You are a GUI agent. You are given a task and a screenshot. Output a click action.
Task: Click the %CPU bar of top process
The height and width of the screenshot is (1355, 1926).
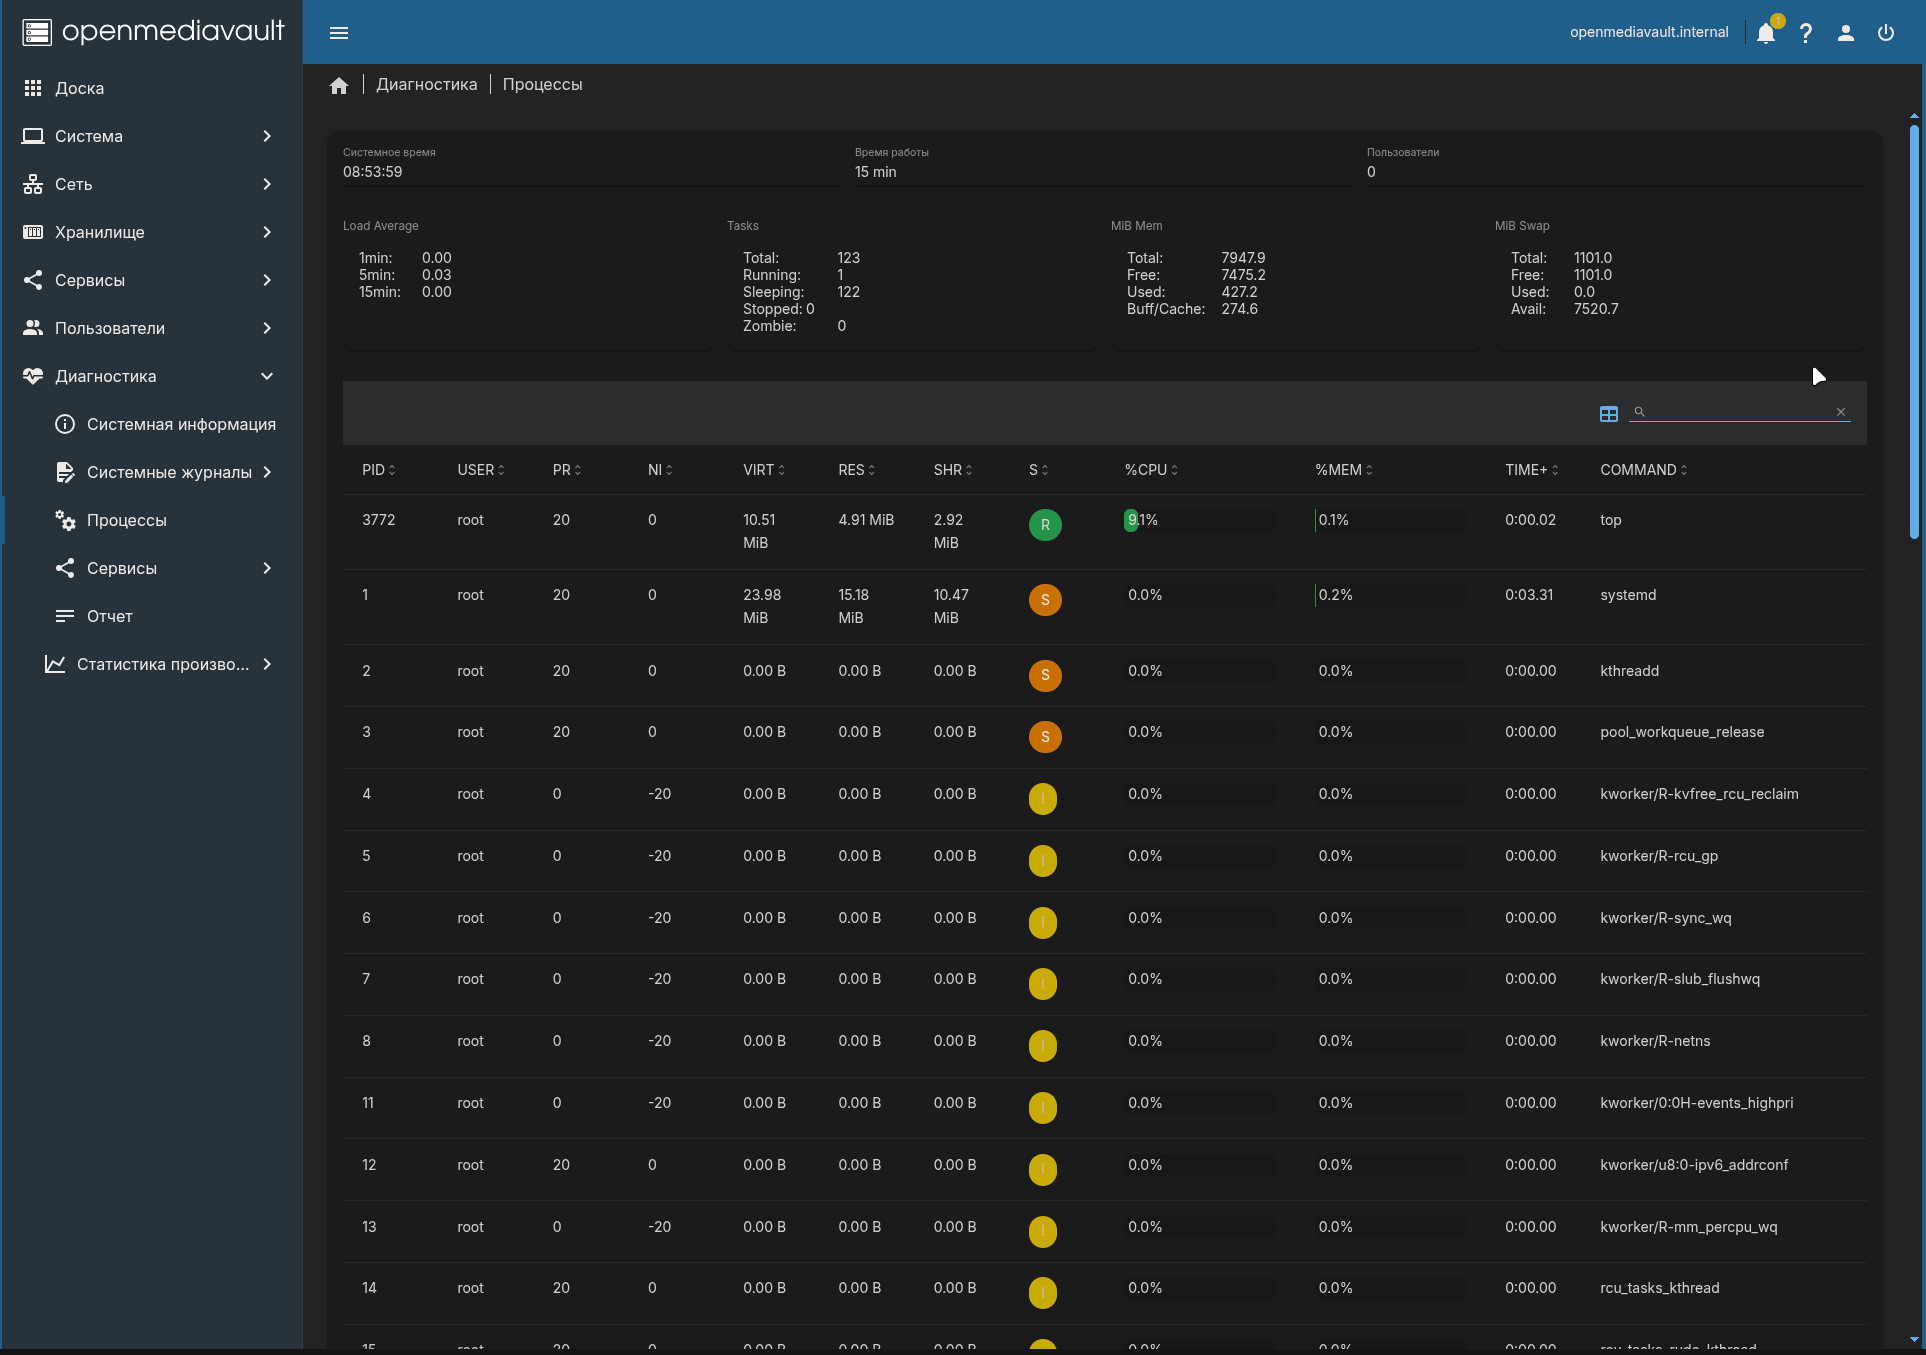click(x=1199, y=520)
